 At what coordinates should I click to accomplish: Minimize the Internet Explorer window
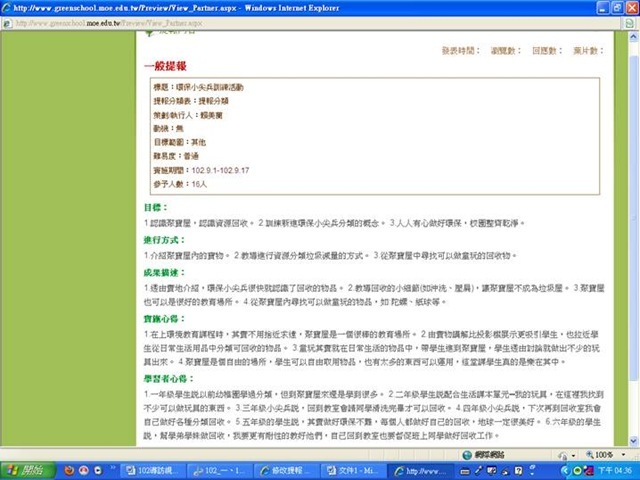point(603,8)
